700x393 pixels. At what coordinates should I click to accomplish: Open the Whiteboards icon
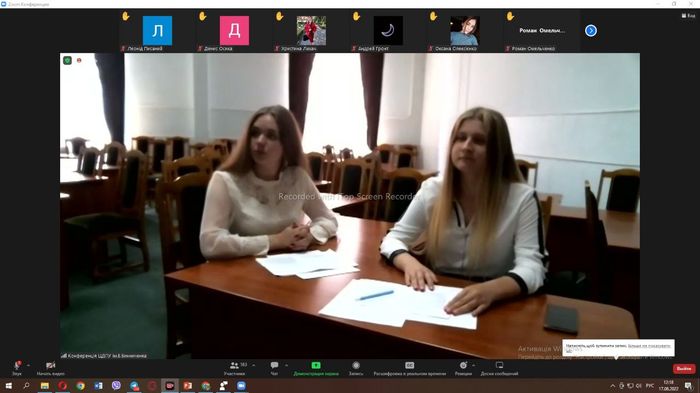tap(499, 365)
